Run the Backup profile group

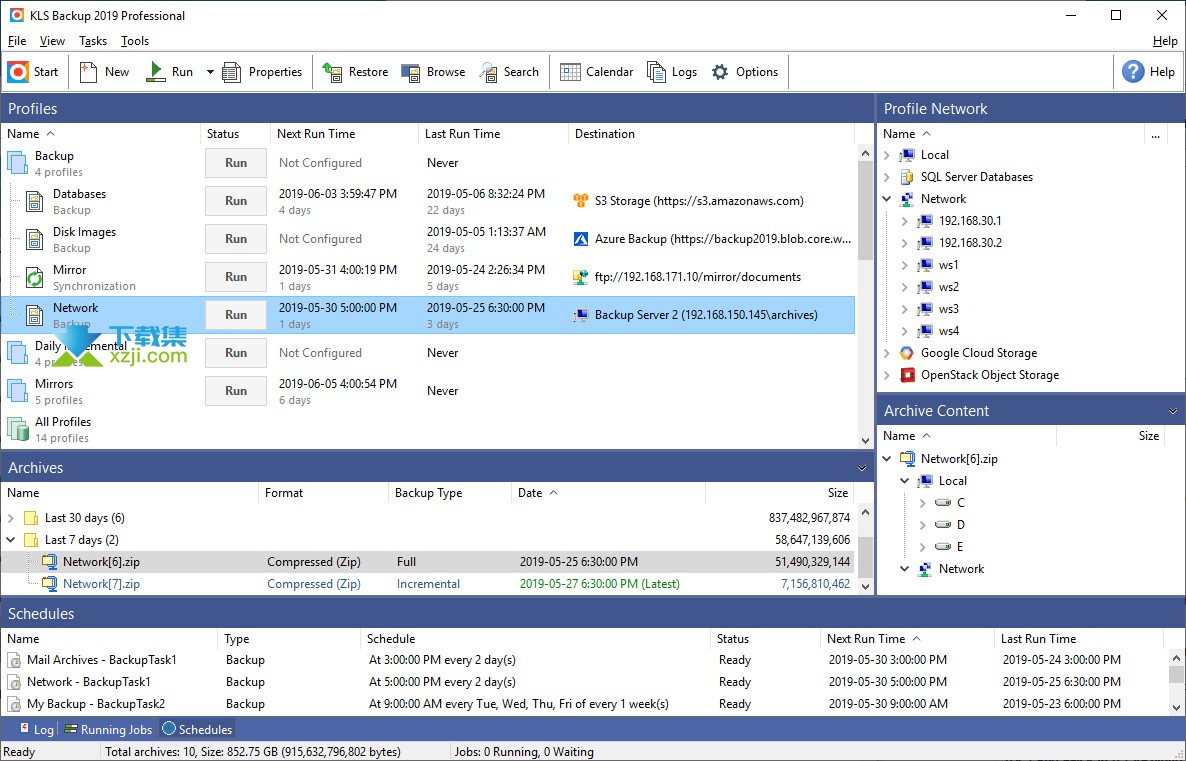[x=236, y=163]
